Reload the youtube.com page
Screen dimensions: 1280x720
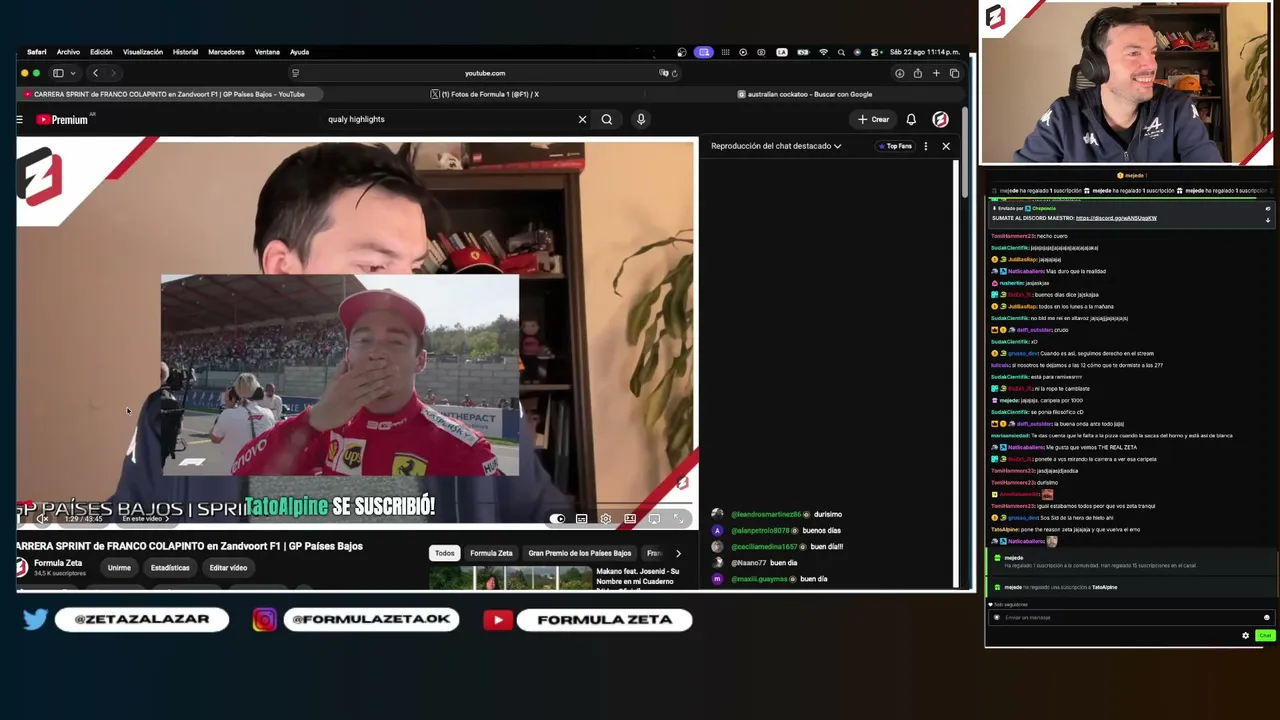coord(675,73)
